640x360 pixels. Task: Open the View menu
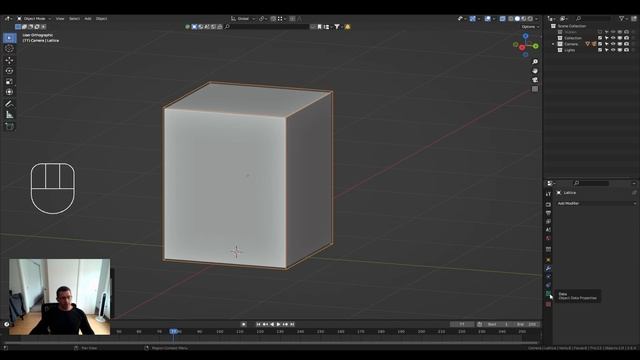point(60,18)
